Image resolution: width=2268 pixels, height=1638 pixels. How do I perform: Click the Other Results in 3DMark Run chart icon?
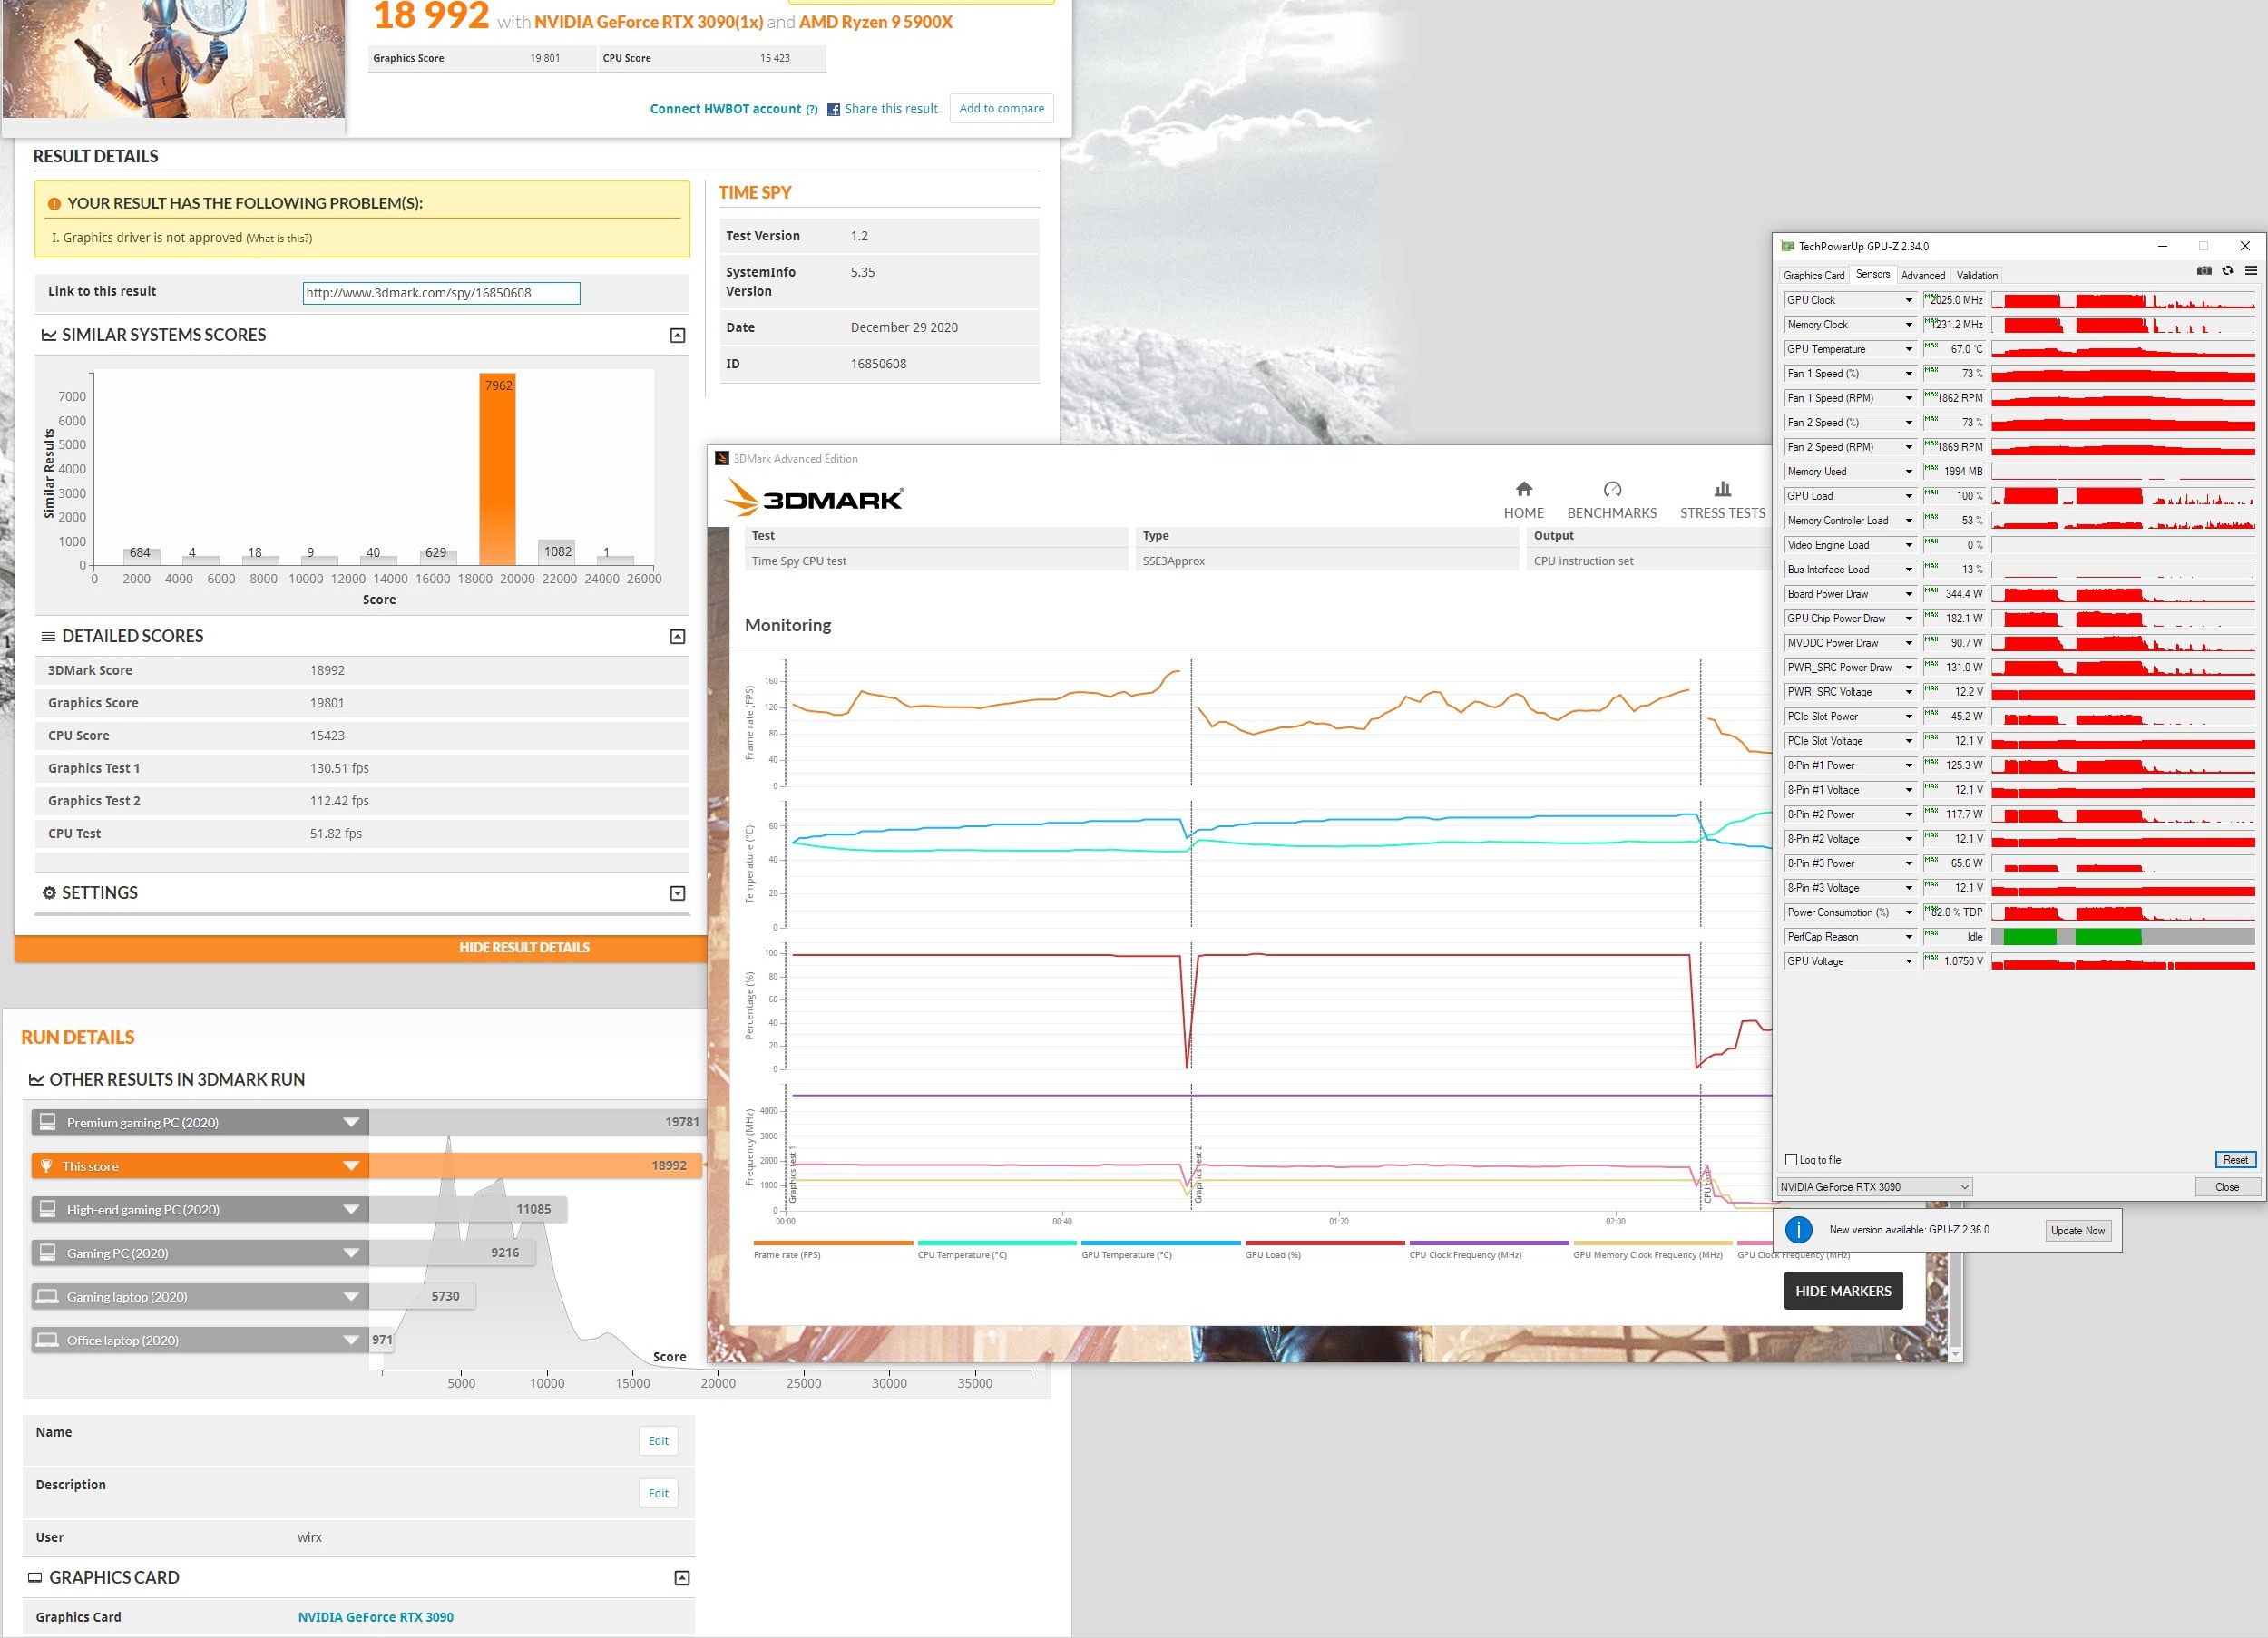click(36, 1079)
